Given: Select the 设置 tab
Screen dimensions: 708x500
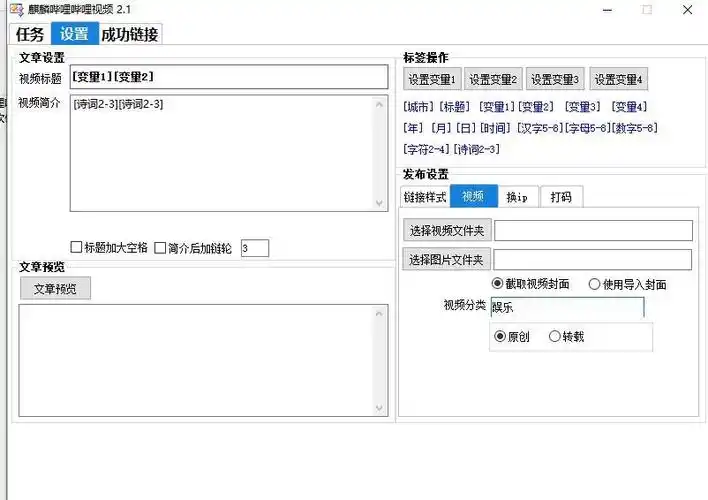Looking at the screenshot, I should (75, 33).
